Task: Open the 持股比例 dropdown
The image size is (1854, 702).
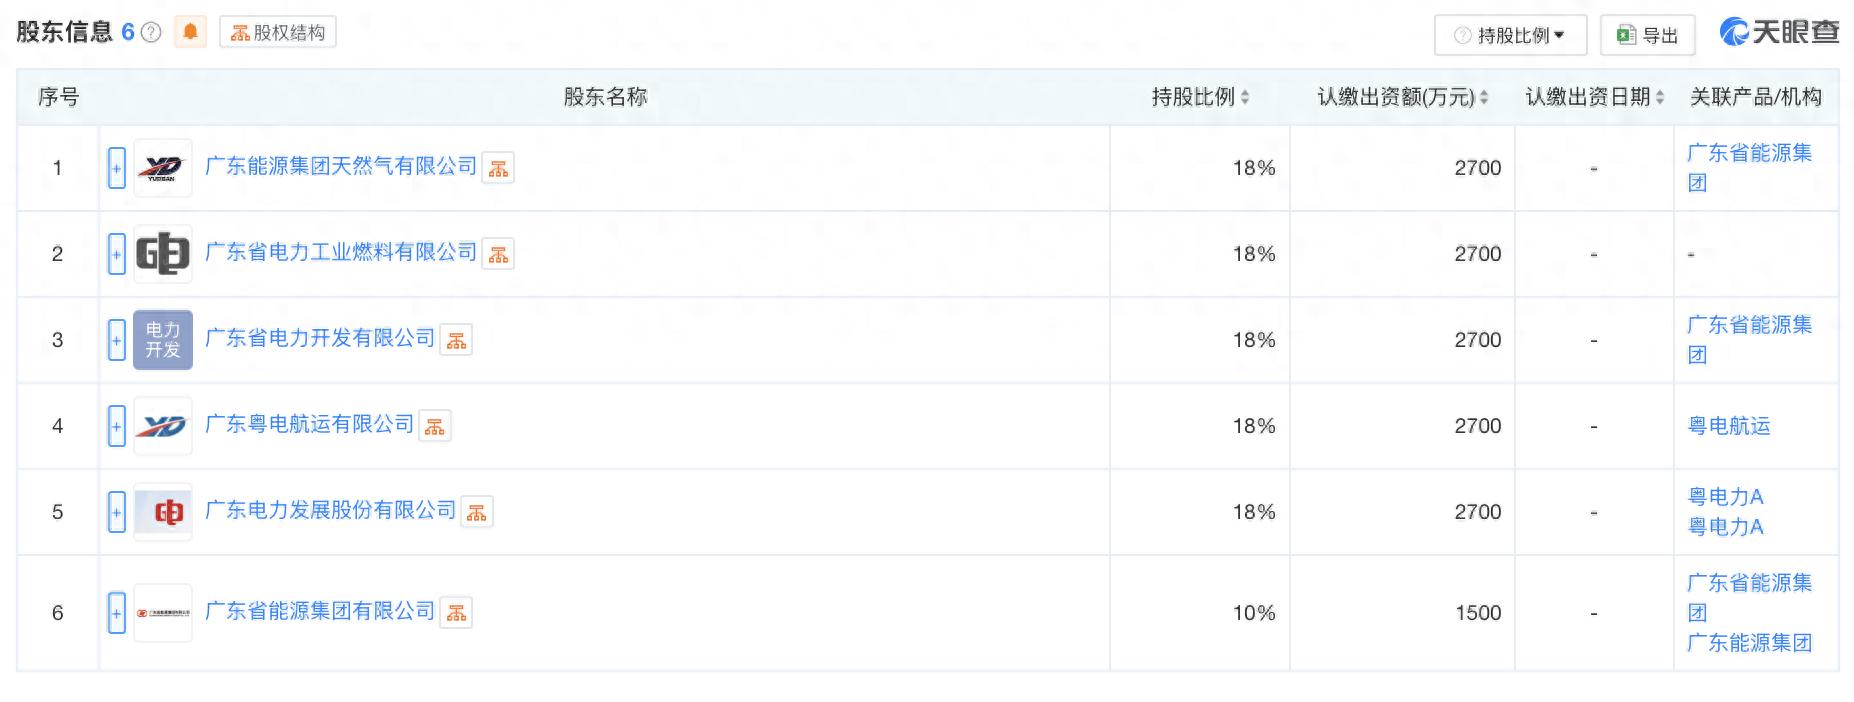Action: coord(1510,35)
